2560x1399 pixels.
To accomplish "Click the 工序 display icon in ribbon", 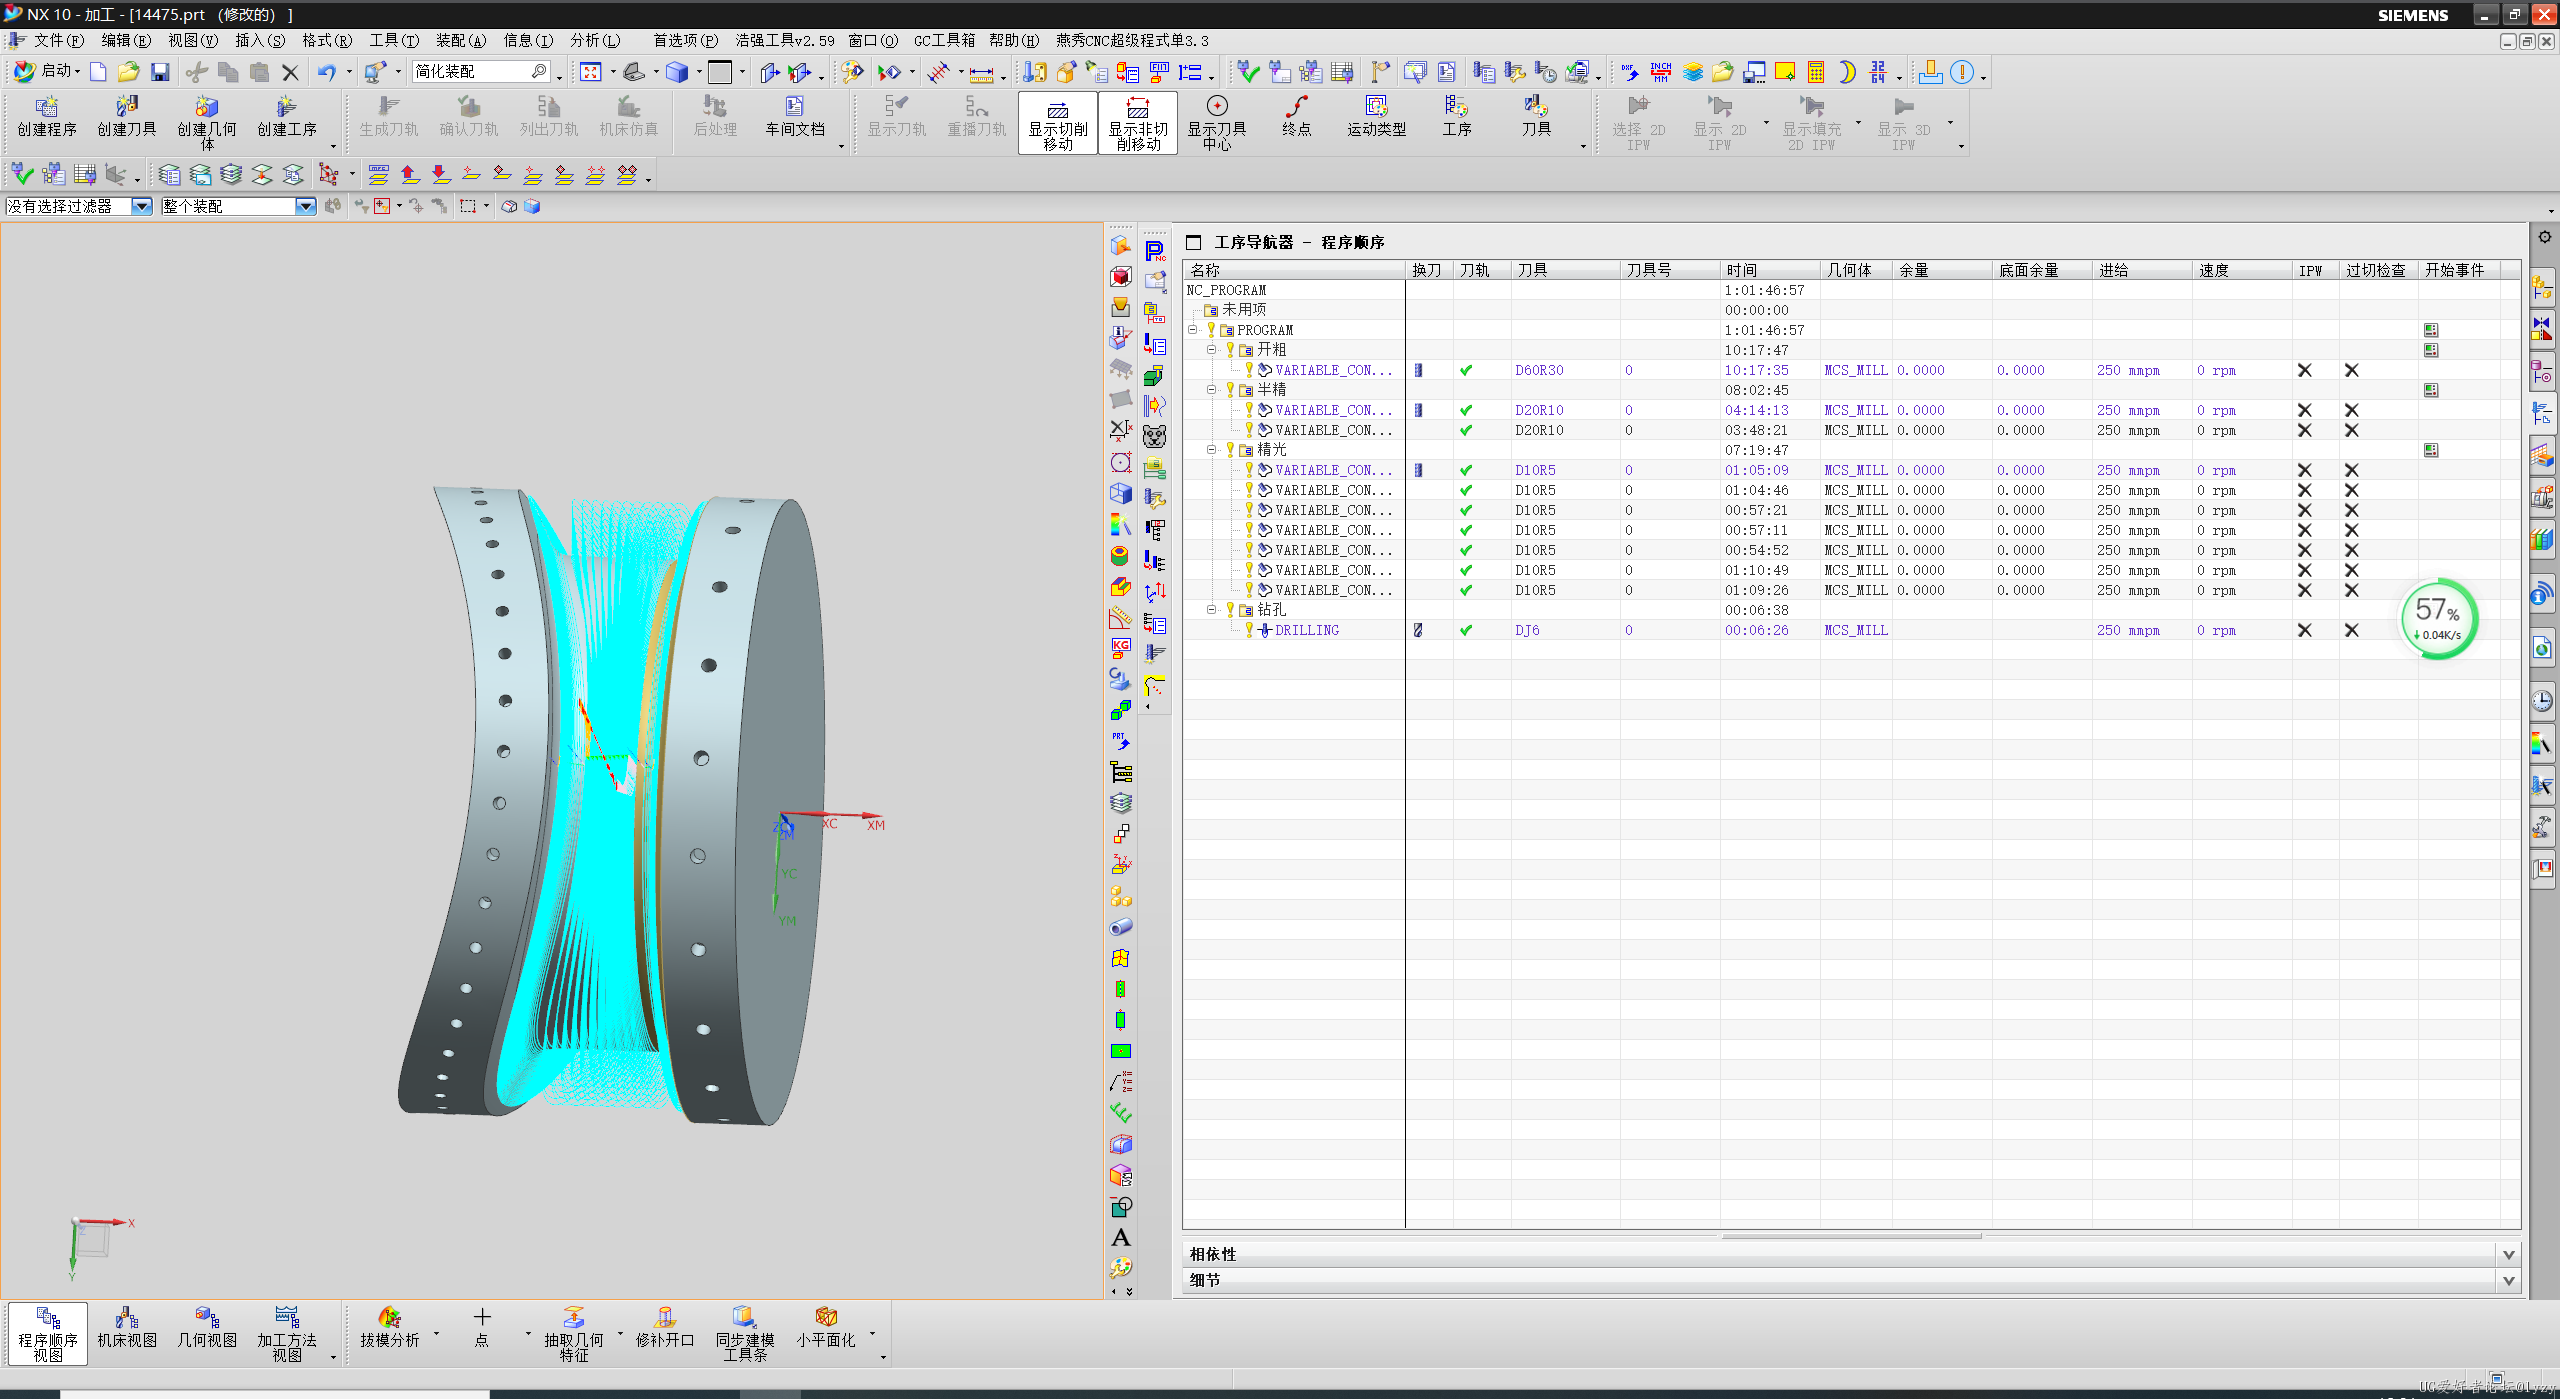I will pyautogui.click(x=1456, y=117).
